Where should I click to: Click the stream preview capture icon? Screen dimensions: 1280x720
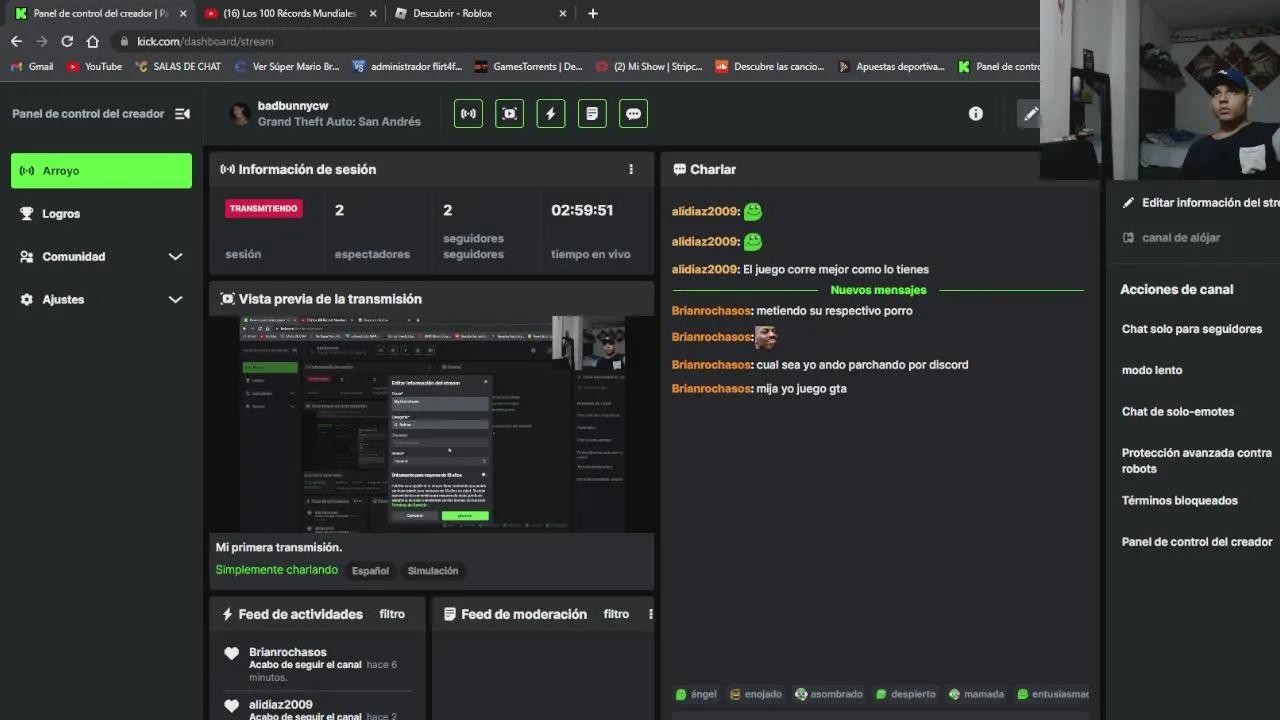tap(509, 114)
